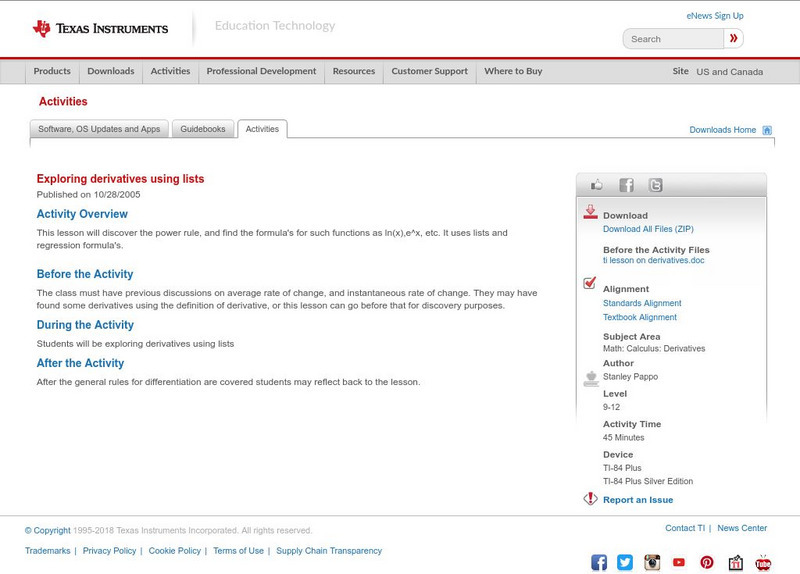Click the thumbs-up like icon
Image resolution: width=800 pixels, height=574 pixels.
tap(596, 185)
